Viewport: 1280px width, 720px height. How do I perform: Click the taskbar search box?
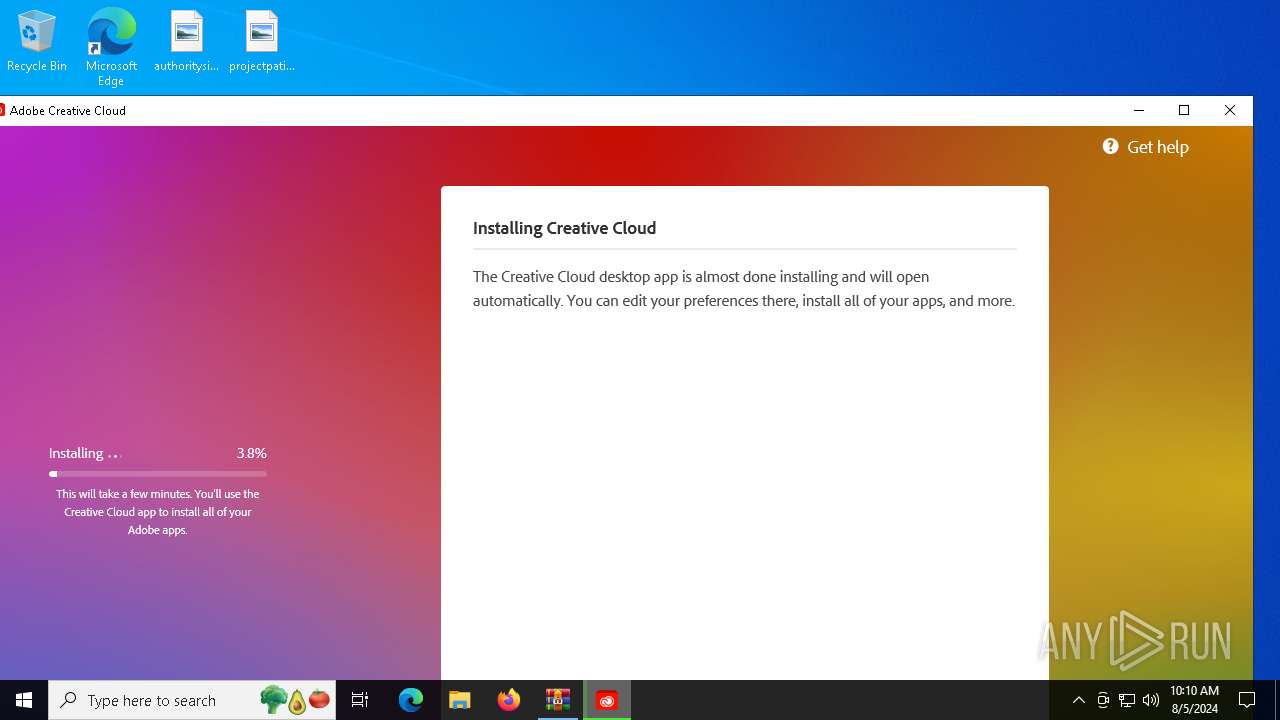(192, 700)
